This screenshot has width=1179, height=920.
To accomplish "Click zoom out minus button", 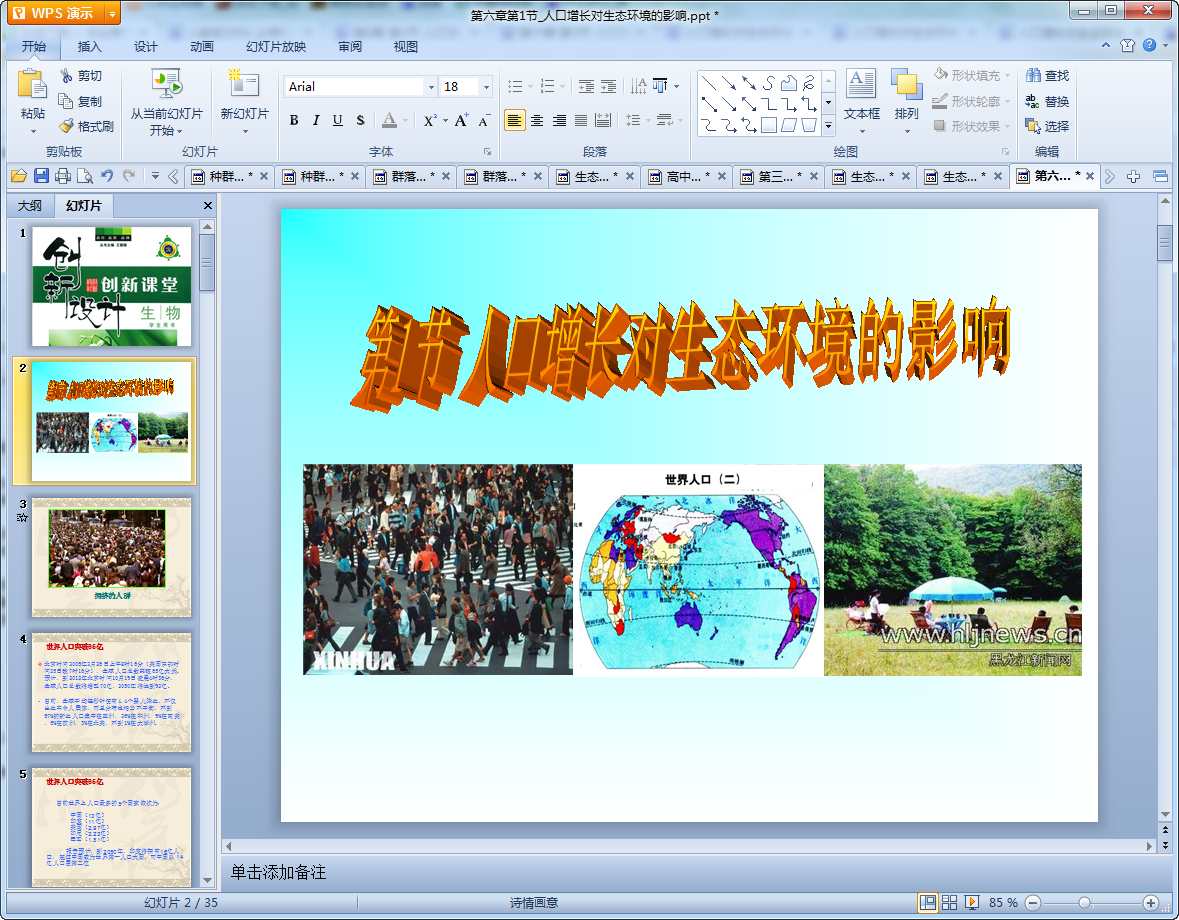I will [1033, 903].
